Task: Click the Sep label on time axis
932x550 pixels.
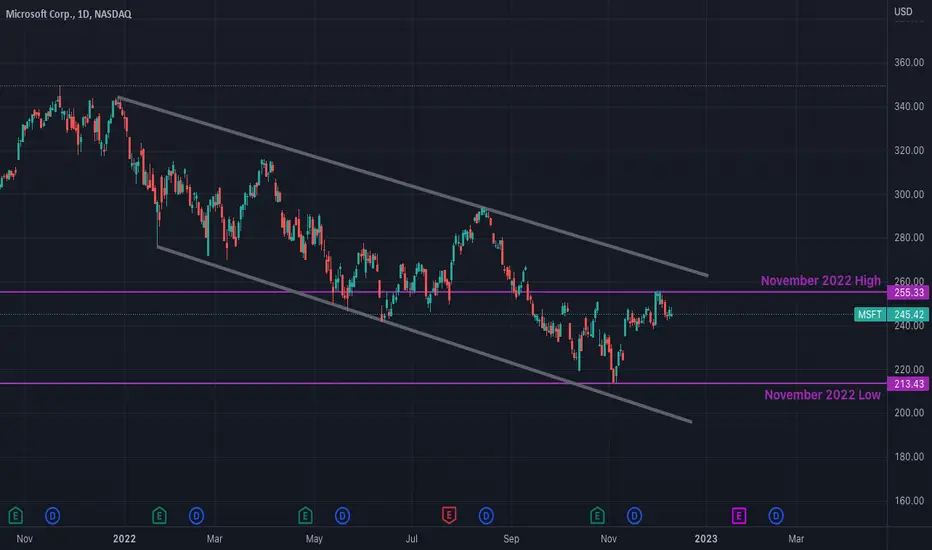Action: [511, 539]
